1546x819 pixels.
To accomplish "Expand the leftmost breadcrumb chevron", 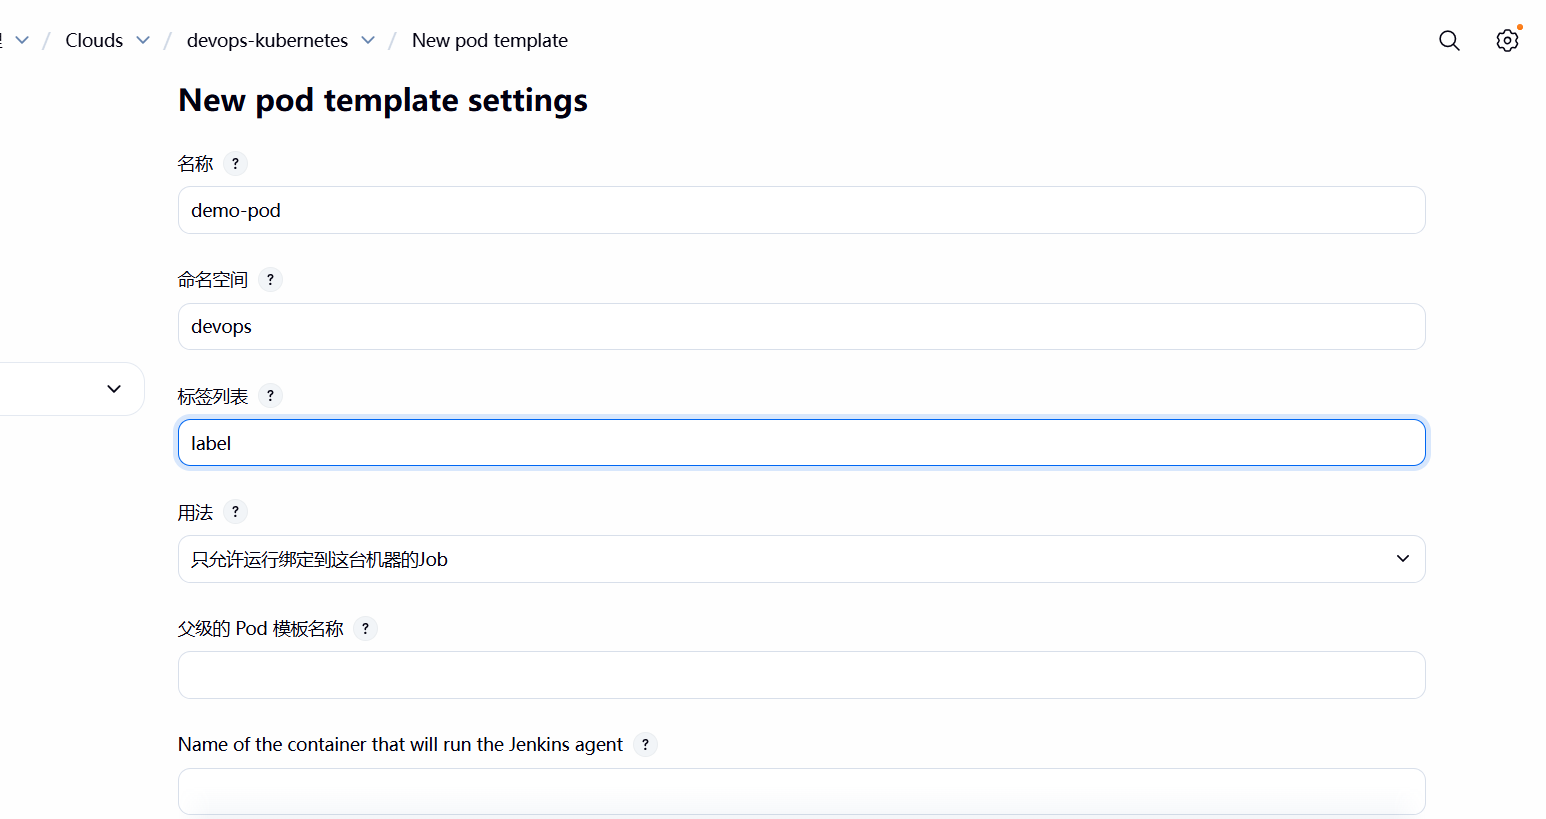I will point(22,40).
